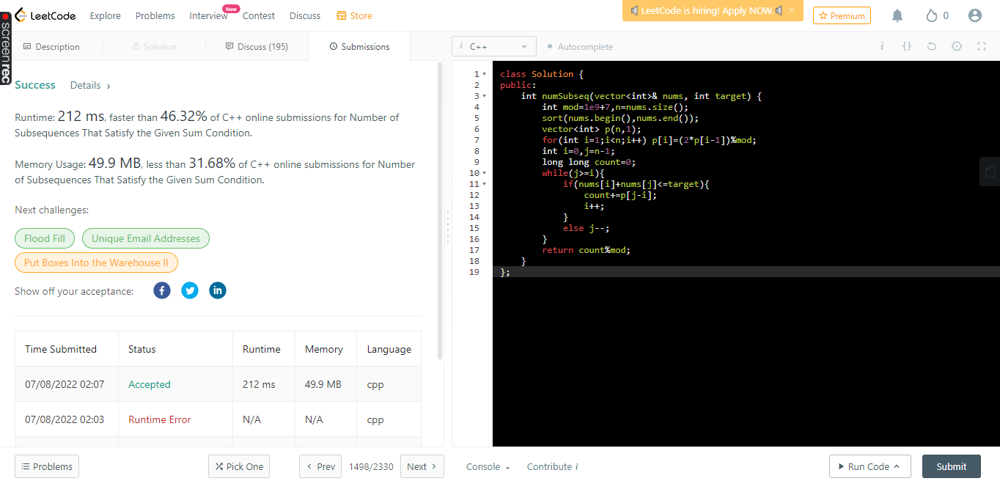Go to the Contest page
This screenshot has height=481, width=1000.
click(x=258, y=15)
